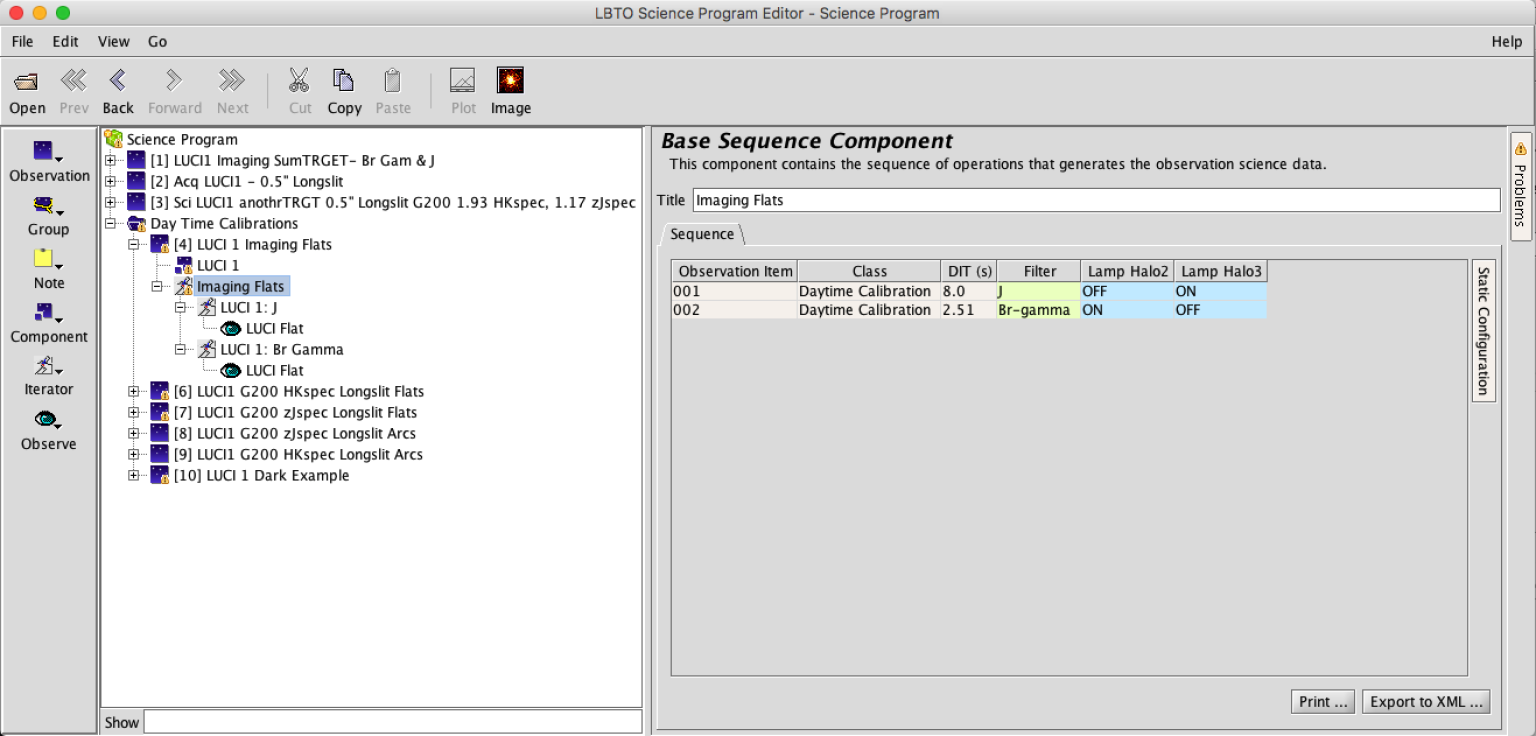This screenshot has height=736, width=1536.
Task: Click the Note sidebar icon
Action: (47, 259)
